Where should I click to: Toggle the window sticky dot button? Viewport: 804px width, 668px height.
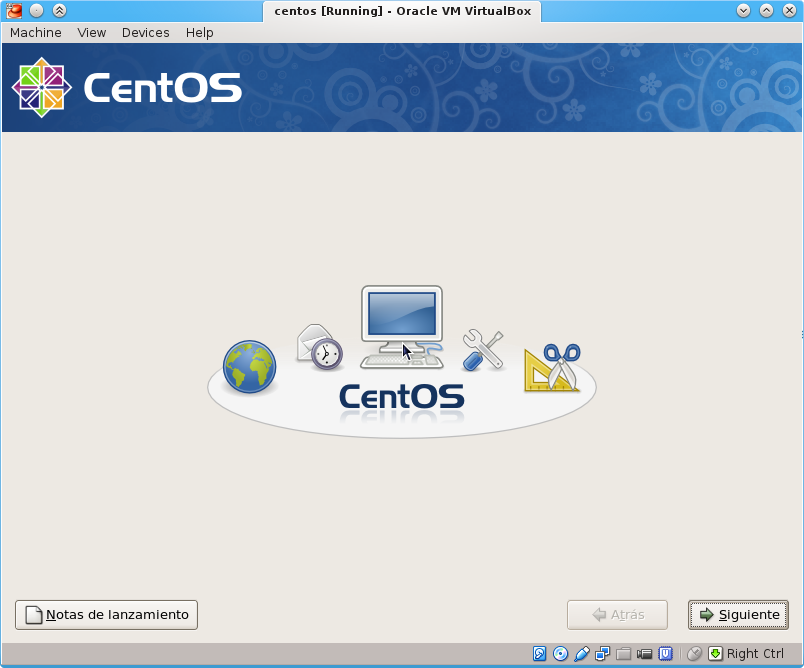pos(36,10)
